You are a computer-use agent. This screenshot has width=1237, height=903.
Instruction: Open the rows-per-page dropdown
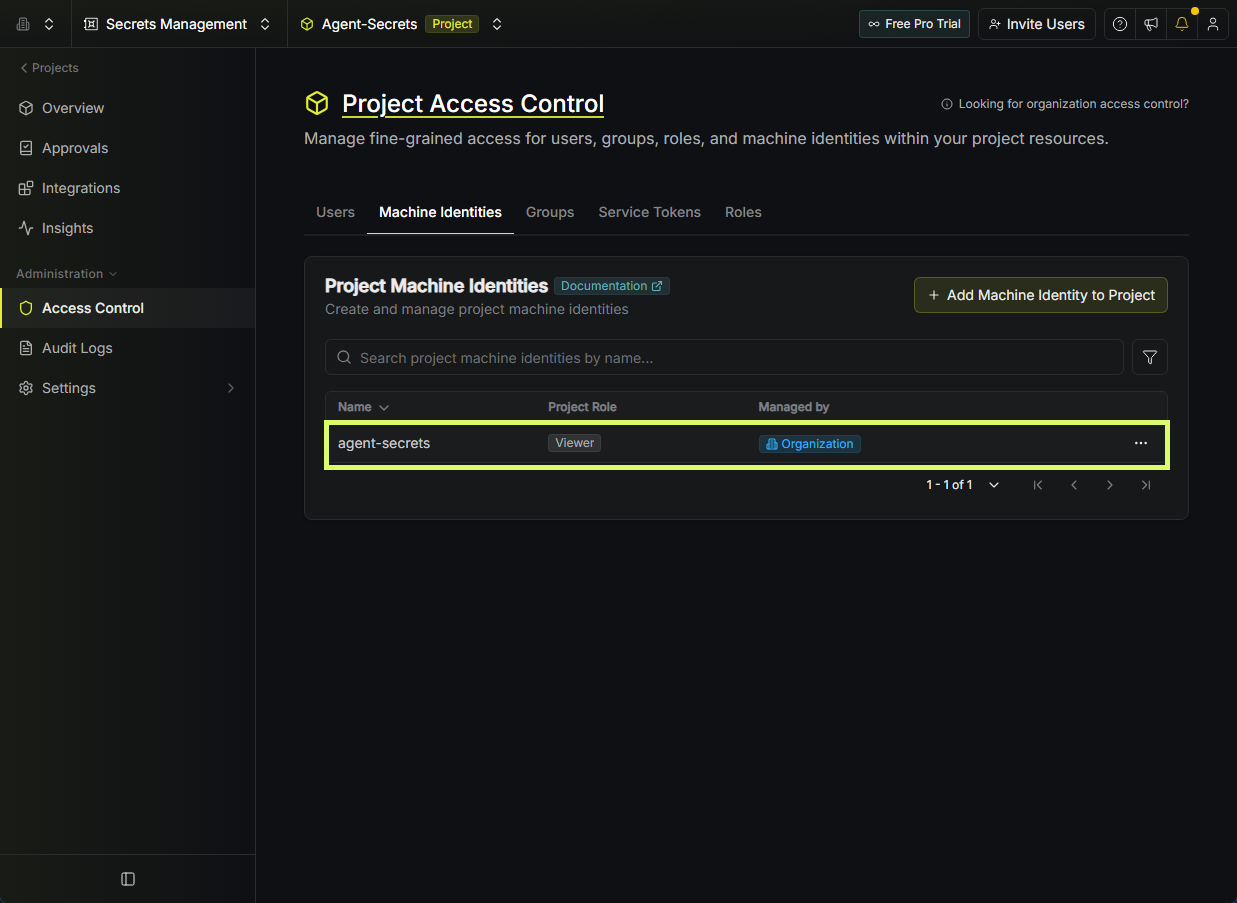click(994, 485)
